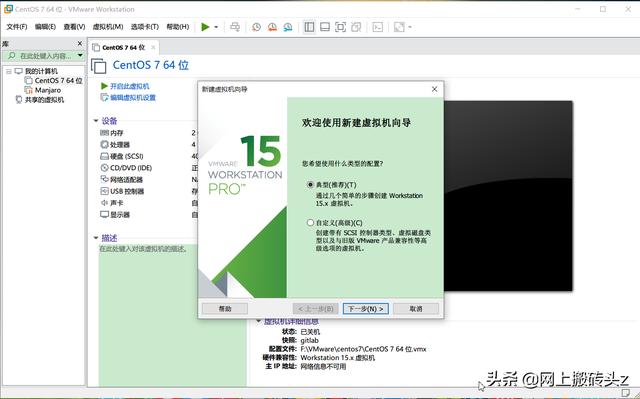Collapse the 我的计算机 tree node

click(x=9, y=71)
